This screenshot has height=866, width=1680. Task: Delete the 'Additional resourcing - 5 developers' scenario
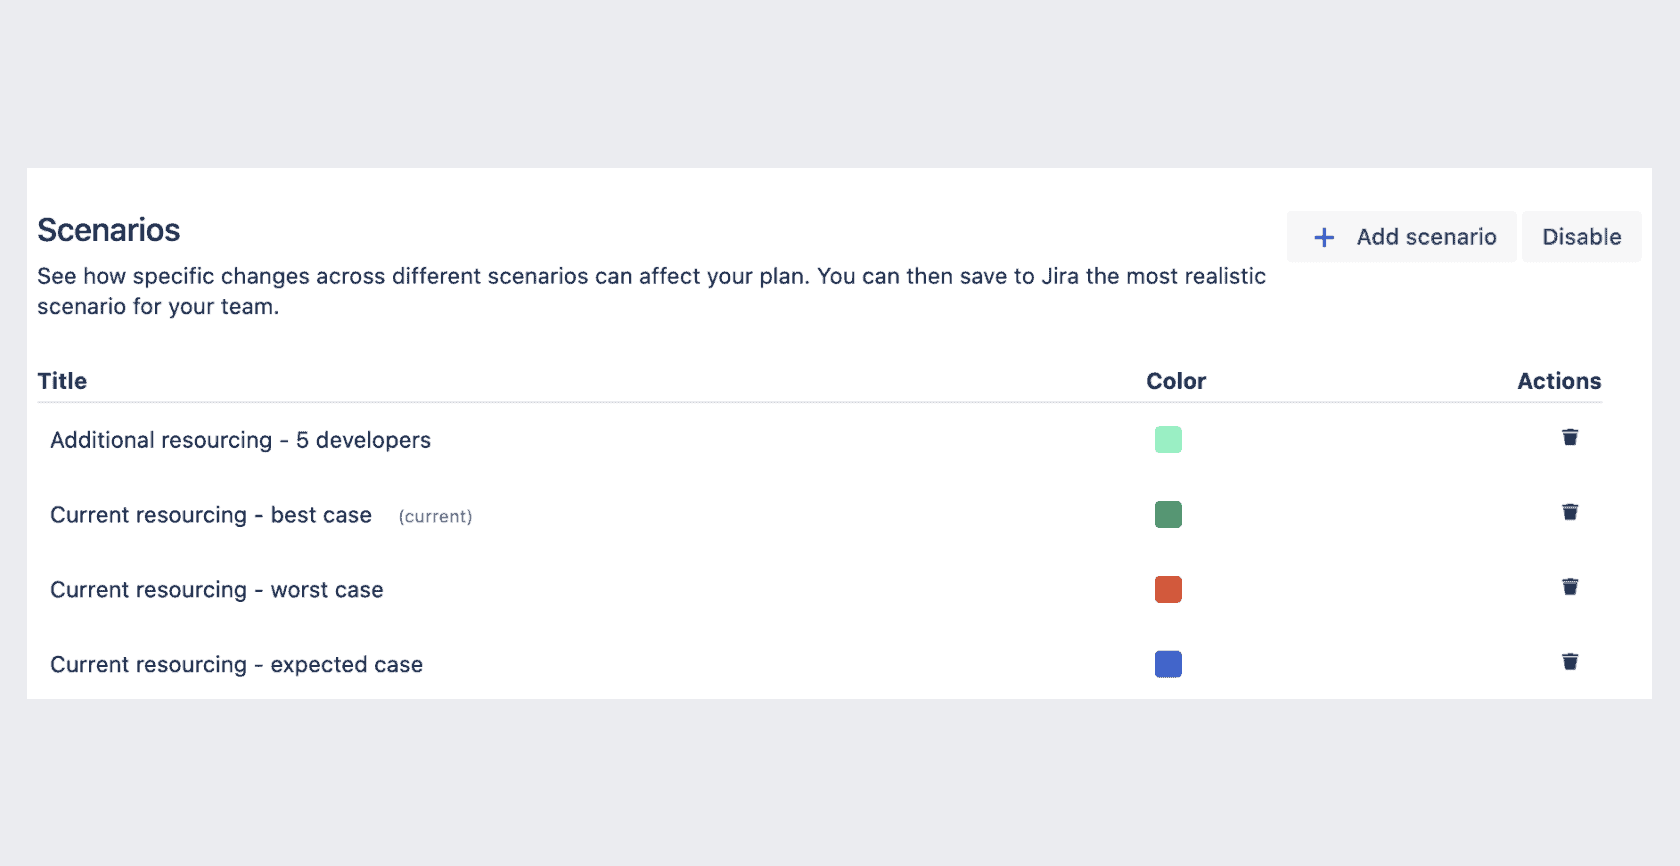coord(1570,437)
